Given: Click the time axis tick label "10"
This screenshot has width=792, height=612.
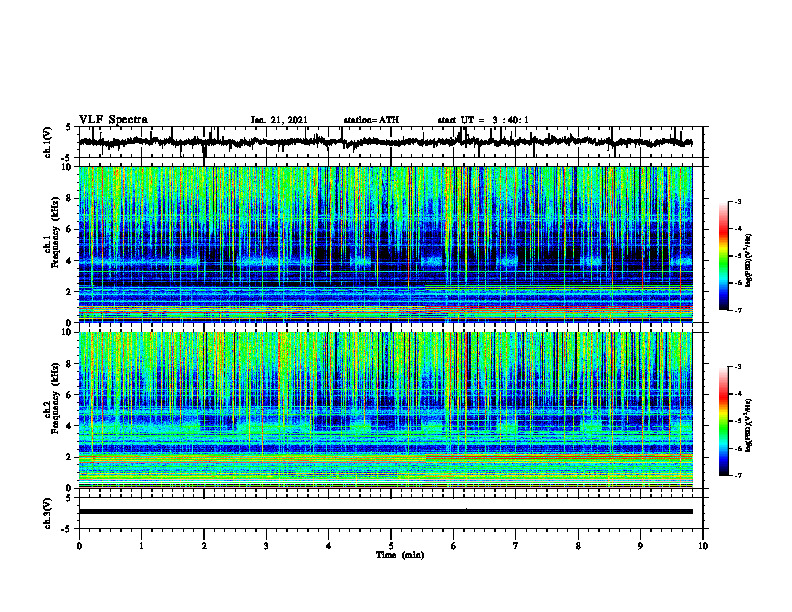Looking at the screenshot, I should (x=703, y=546).
